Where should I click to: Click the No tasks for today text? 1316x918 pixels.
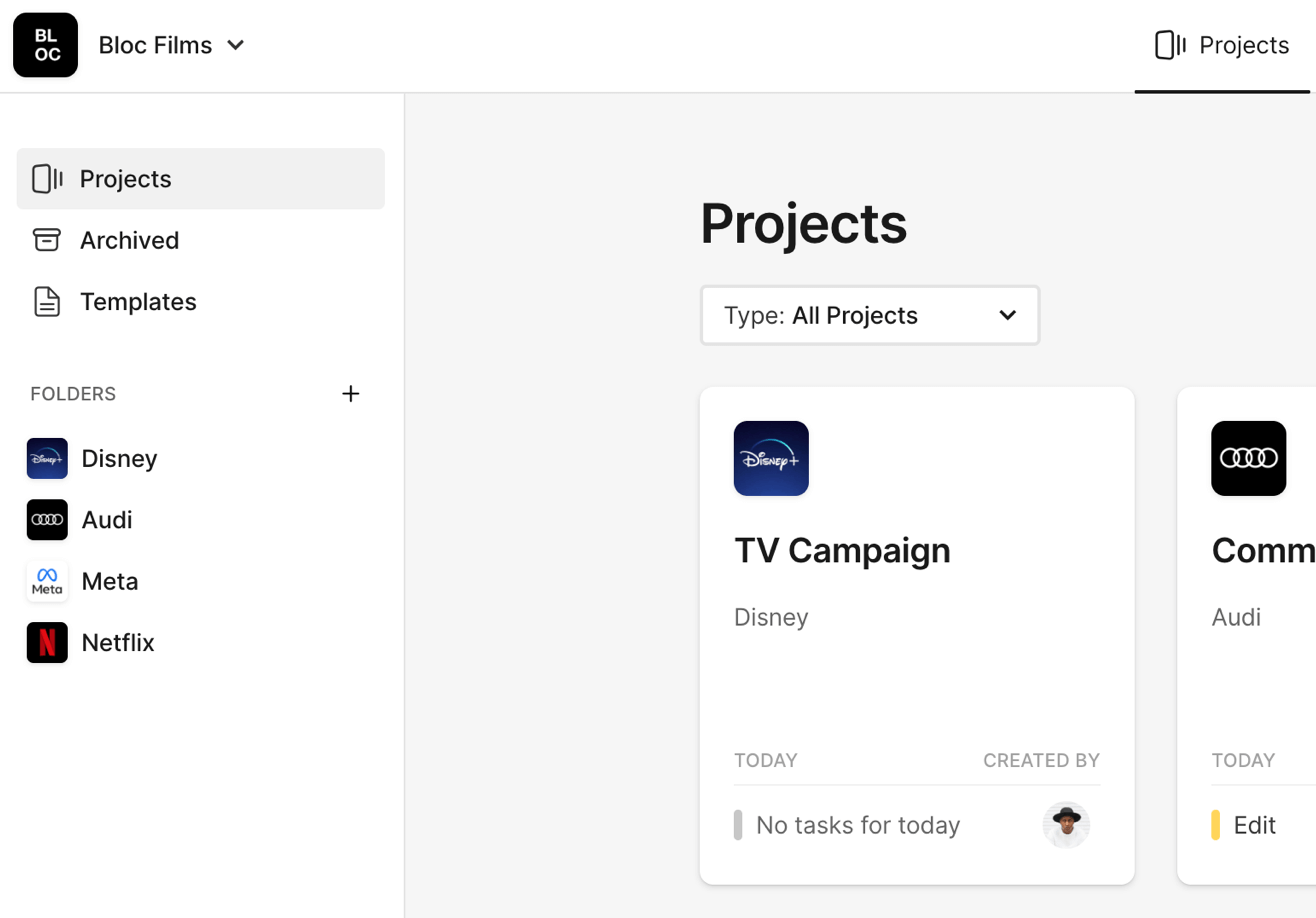tap(858, 825)
